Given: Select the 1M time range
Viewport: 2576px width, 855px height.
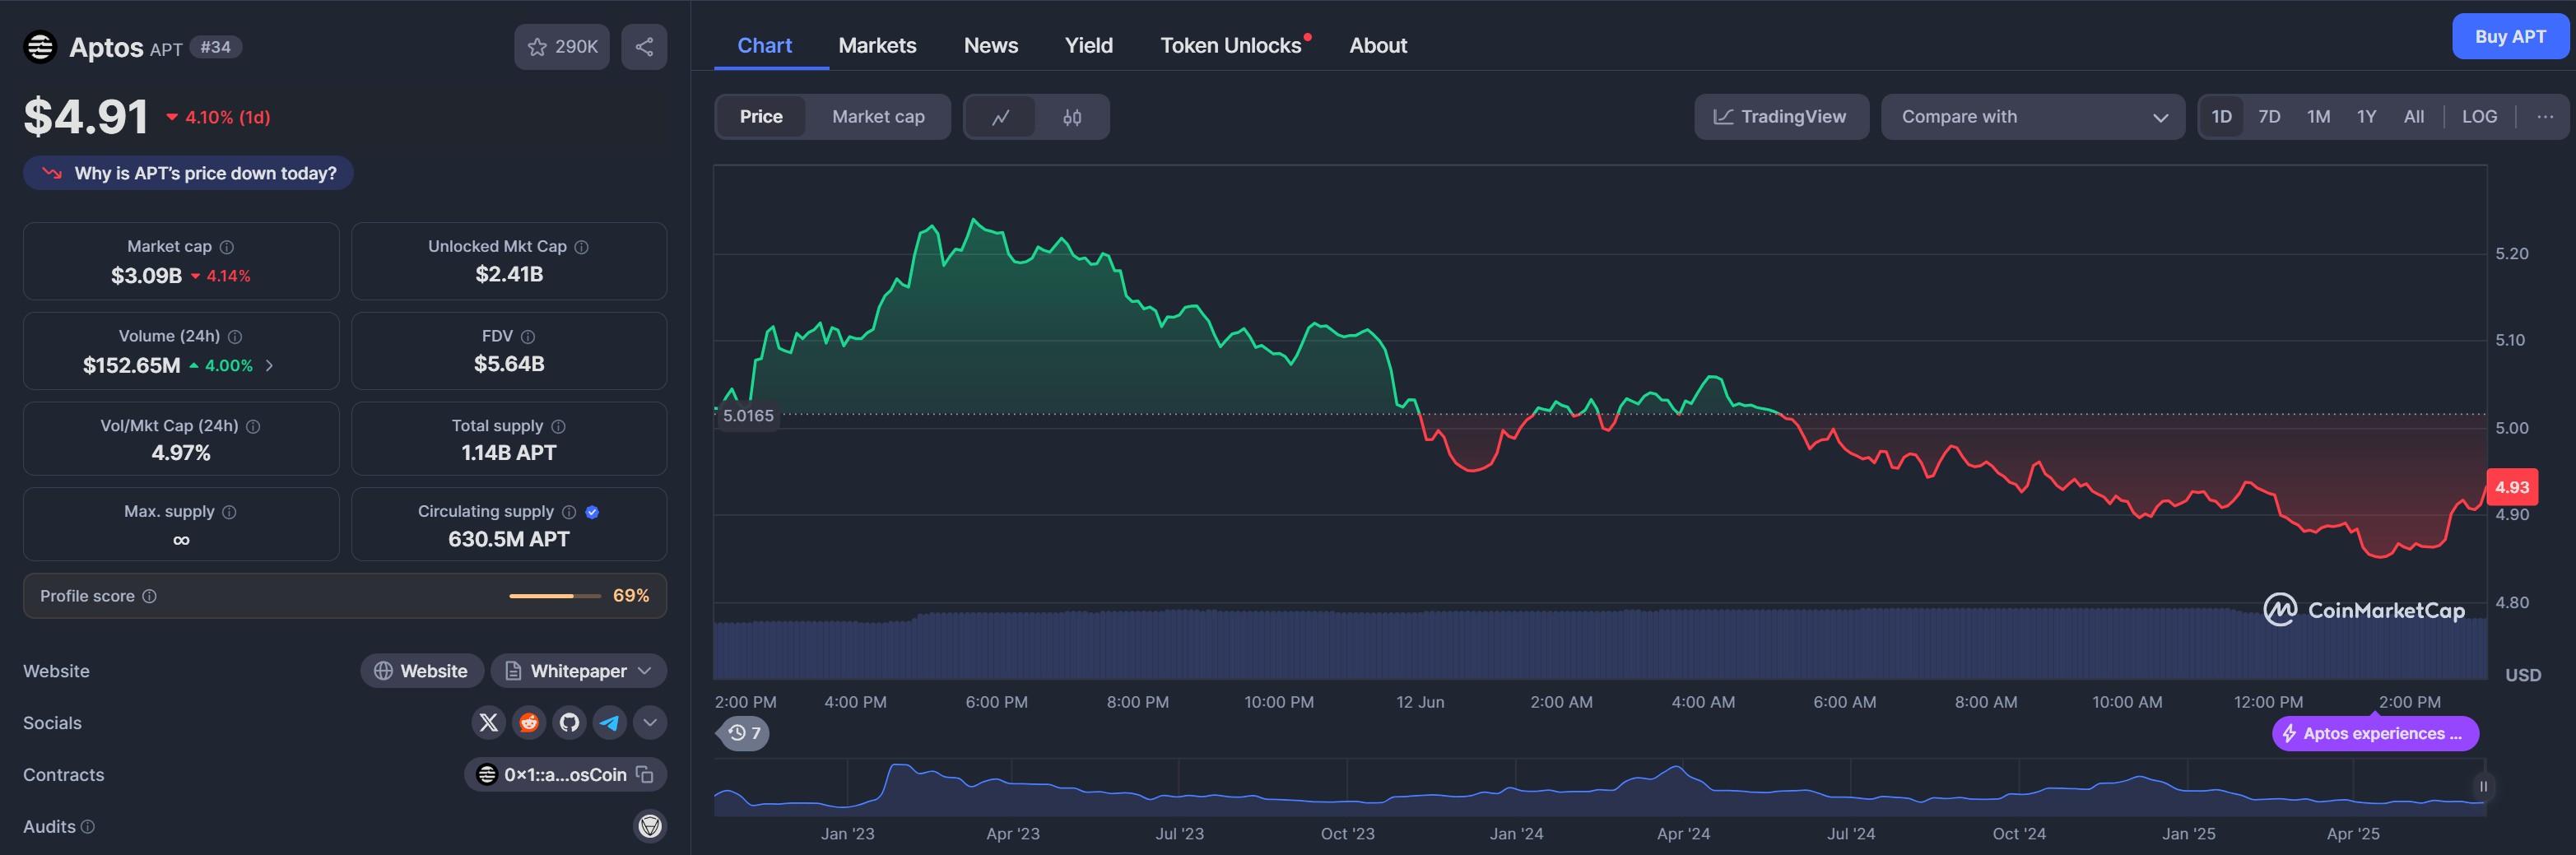Looking at the screenshot, I should coord(2318,117).
